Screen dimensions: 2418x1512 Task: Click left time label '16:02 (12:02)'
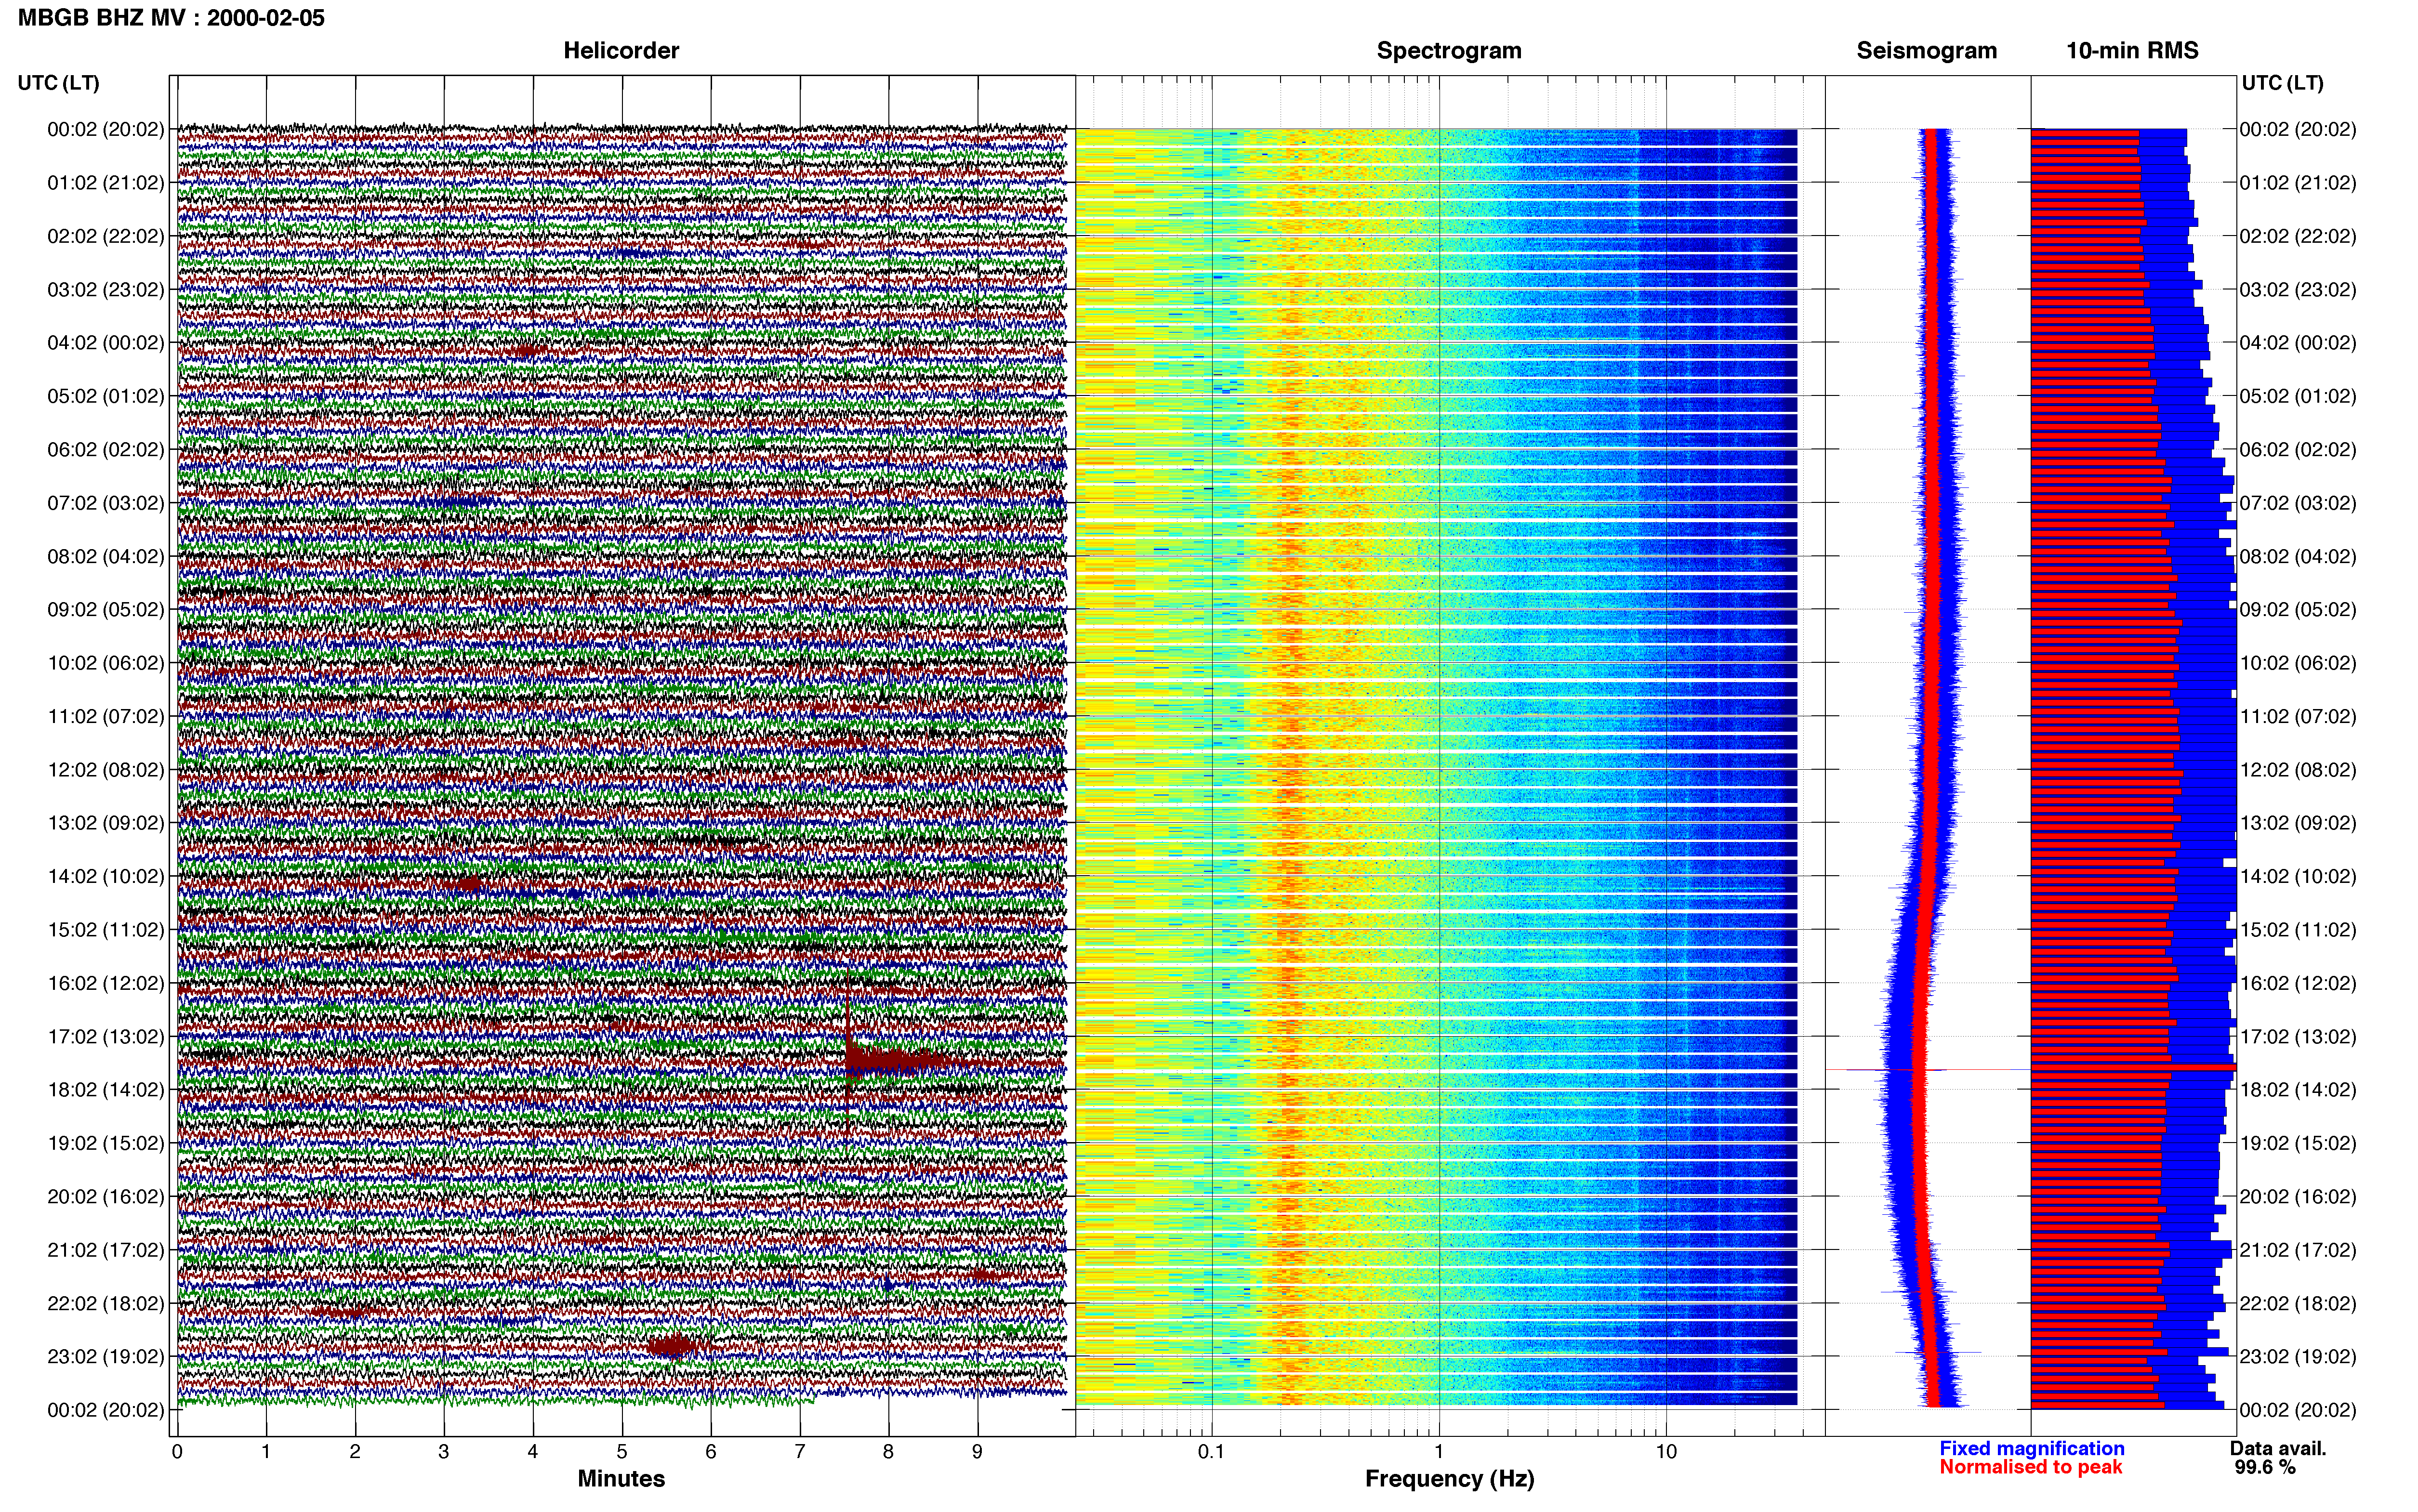(x=106, y=983)
